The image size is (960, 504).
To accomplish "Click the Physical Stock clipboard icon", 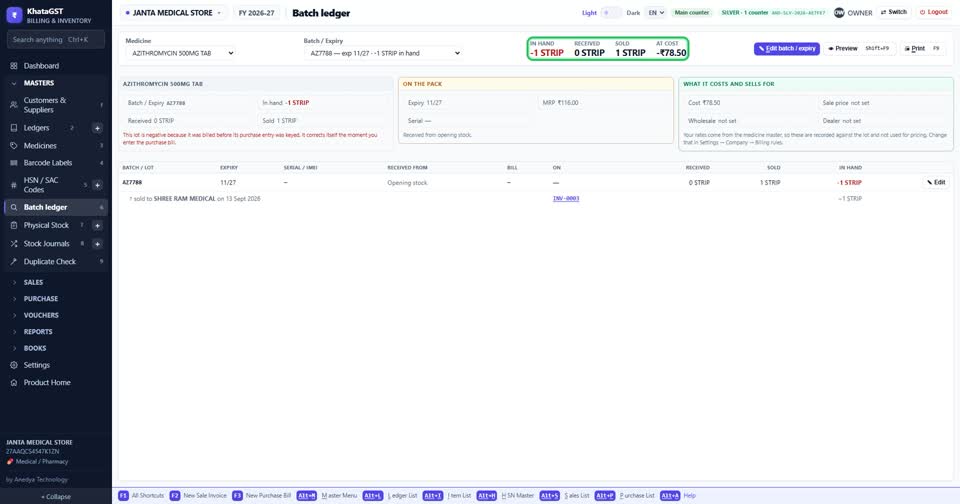I will pyautogui.click(x=14, y=225).
